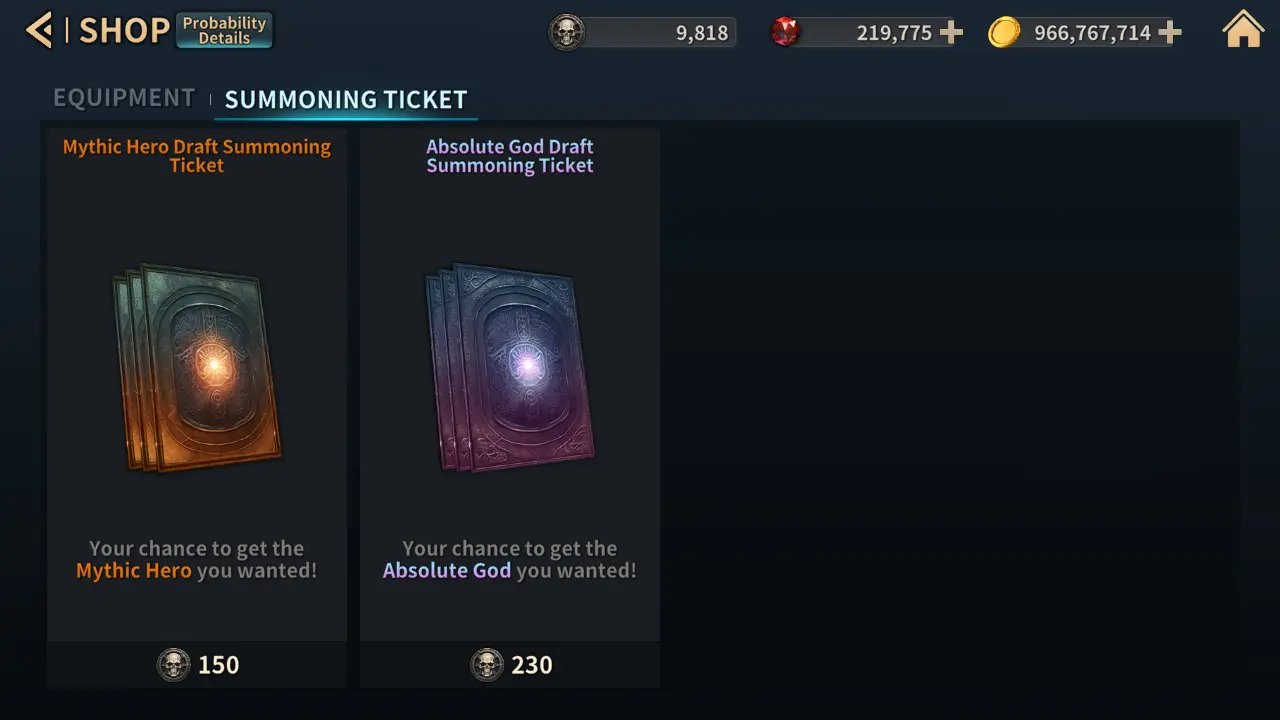Tap the orange Mythic Hero ticket cards
The height and width of the screenshot is (720, 1280).
197,367
